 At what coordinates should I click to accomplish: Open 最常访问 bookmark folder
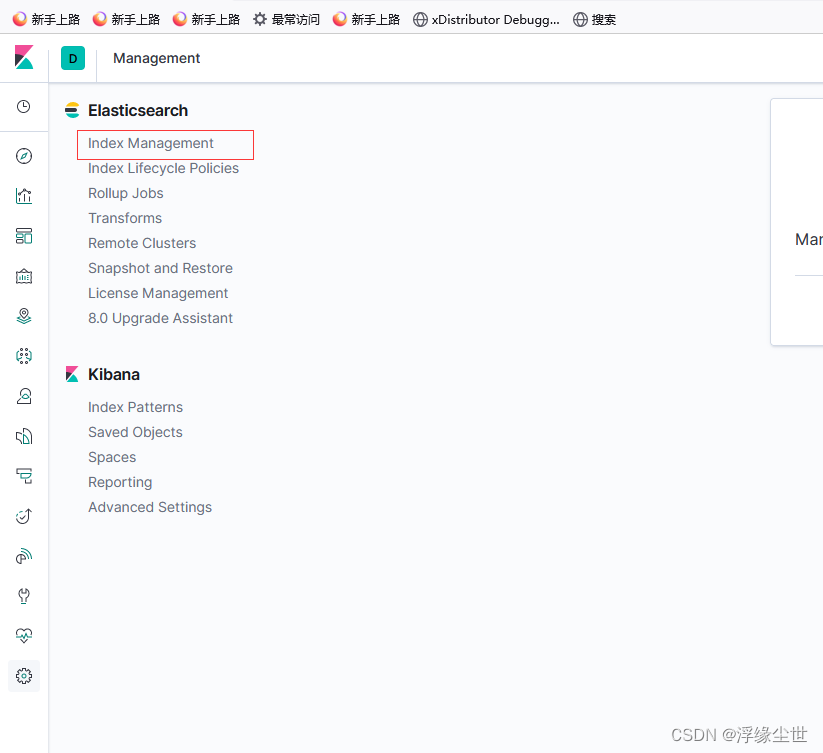click(287, 19)
